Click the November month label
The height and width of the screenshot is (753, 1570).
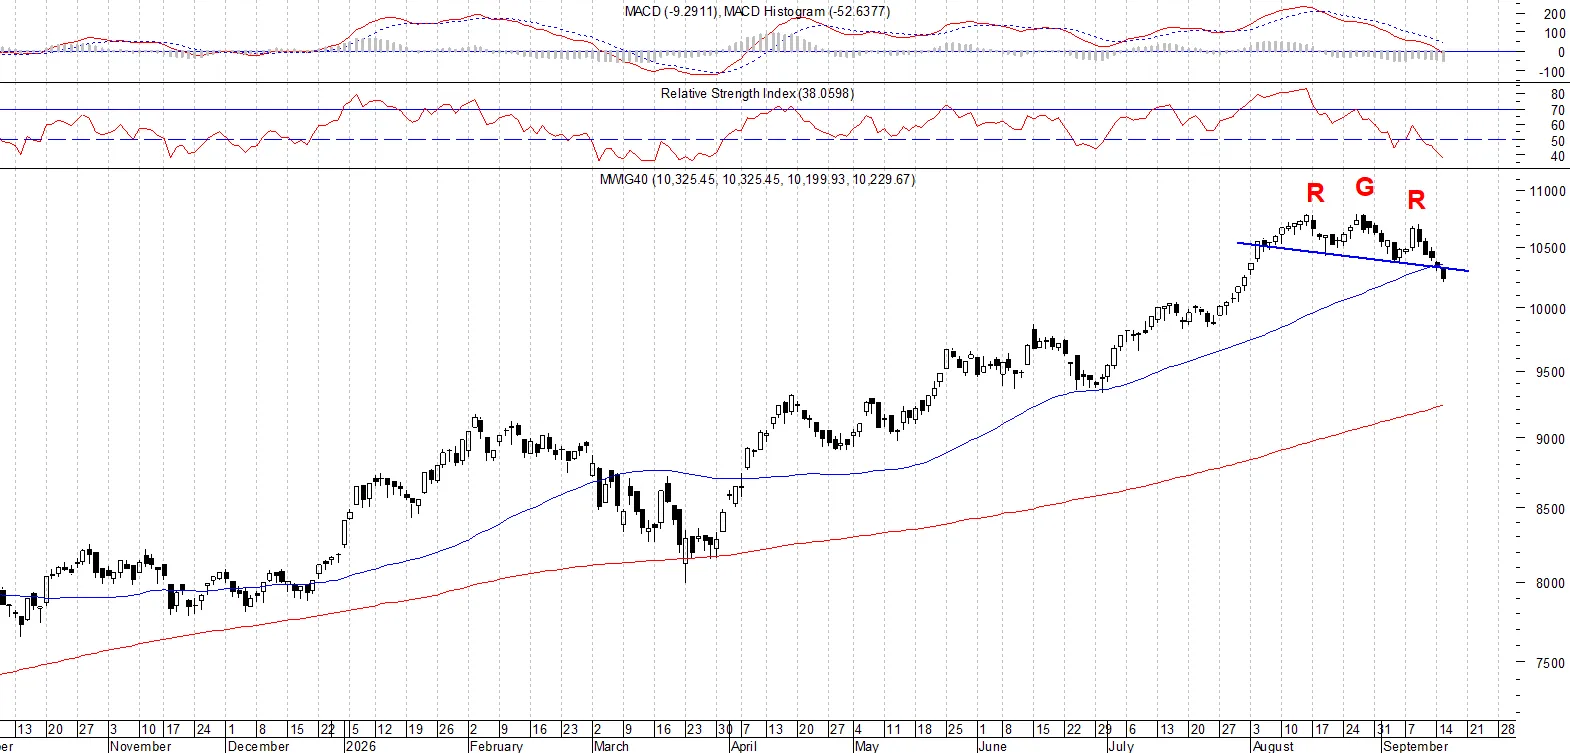click(141, 746)
